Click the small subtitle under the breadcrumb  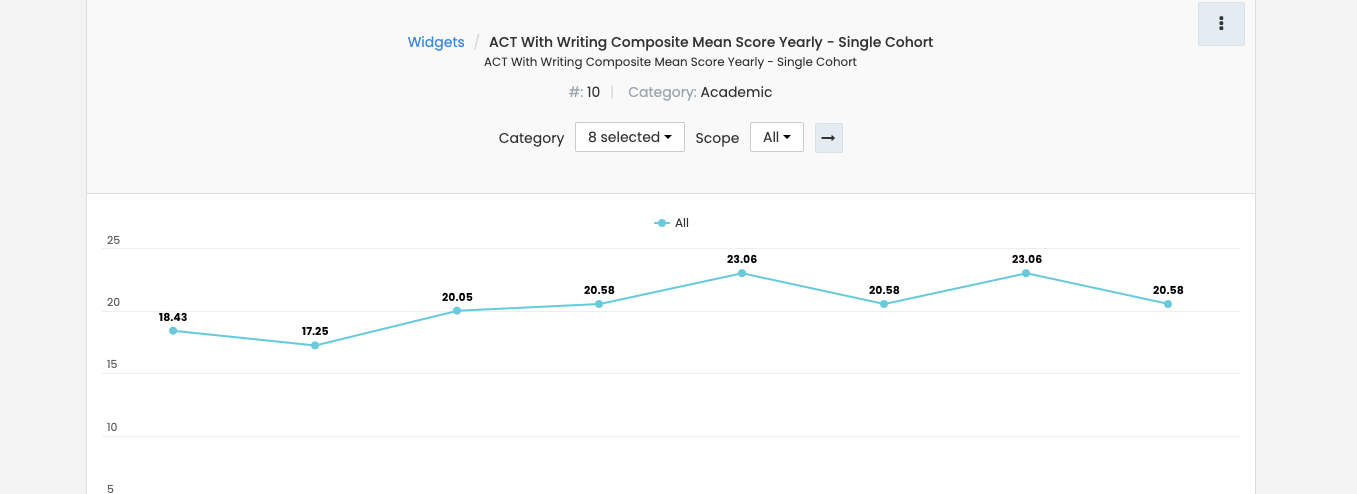pyautogui.click(x=670, y=62)
